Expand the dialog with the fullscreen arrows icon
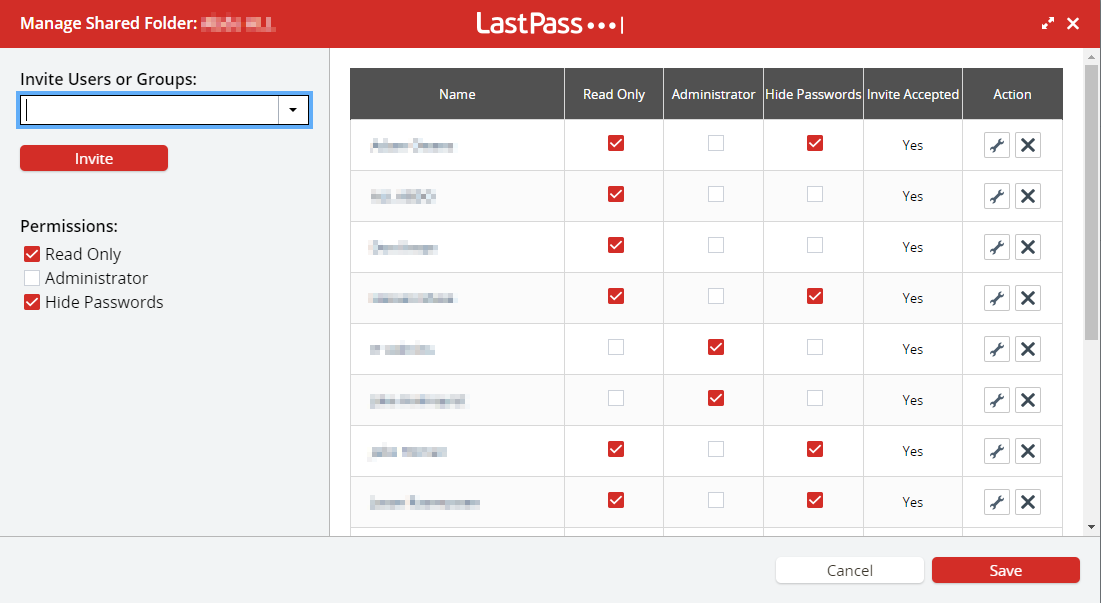This screenshot has height=603, width=1101. pos(1048,24)
